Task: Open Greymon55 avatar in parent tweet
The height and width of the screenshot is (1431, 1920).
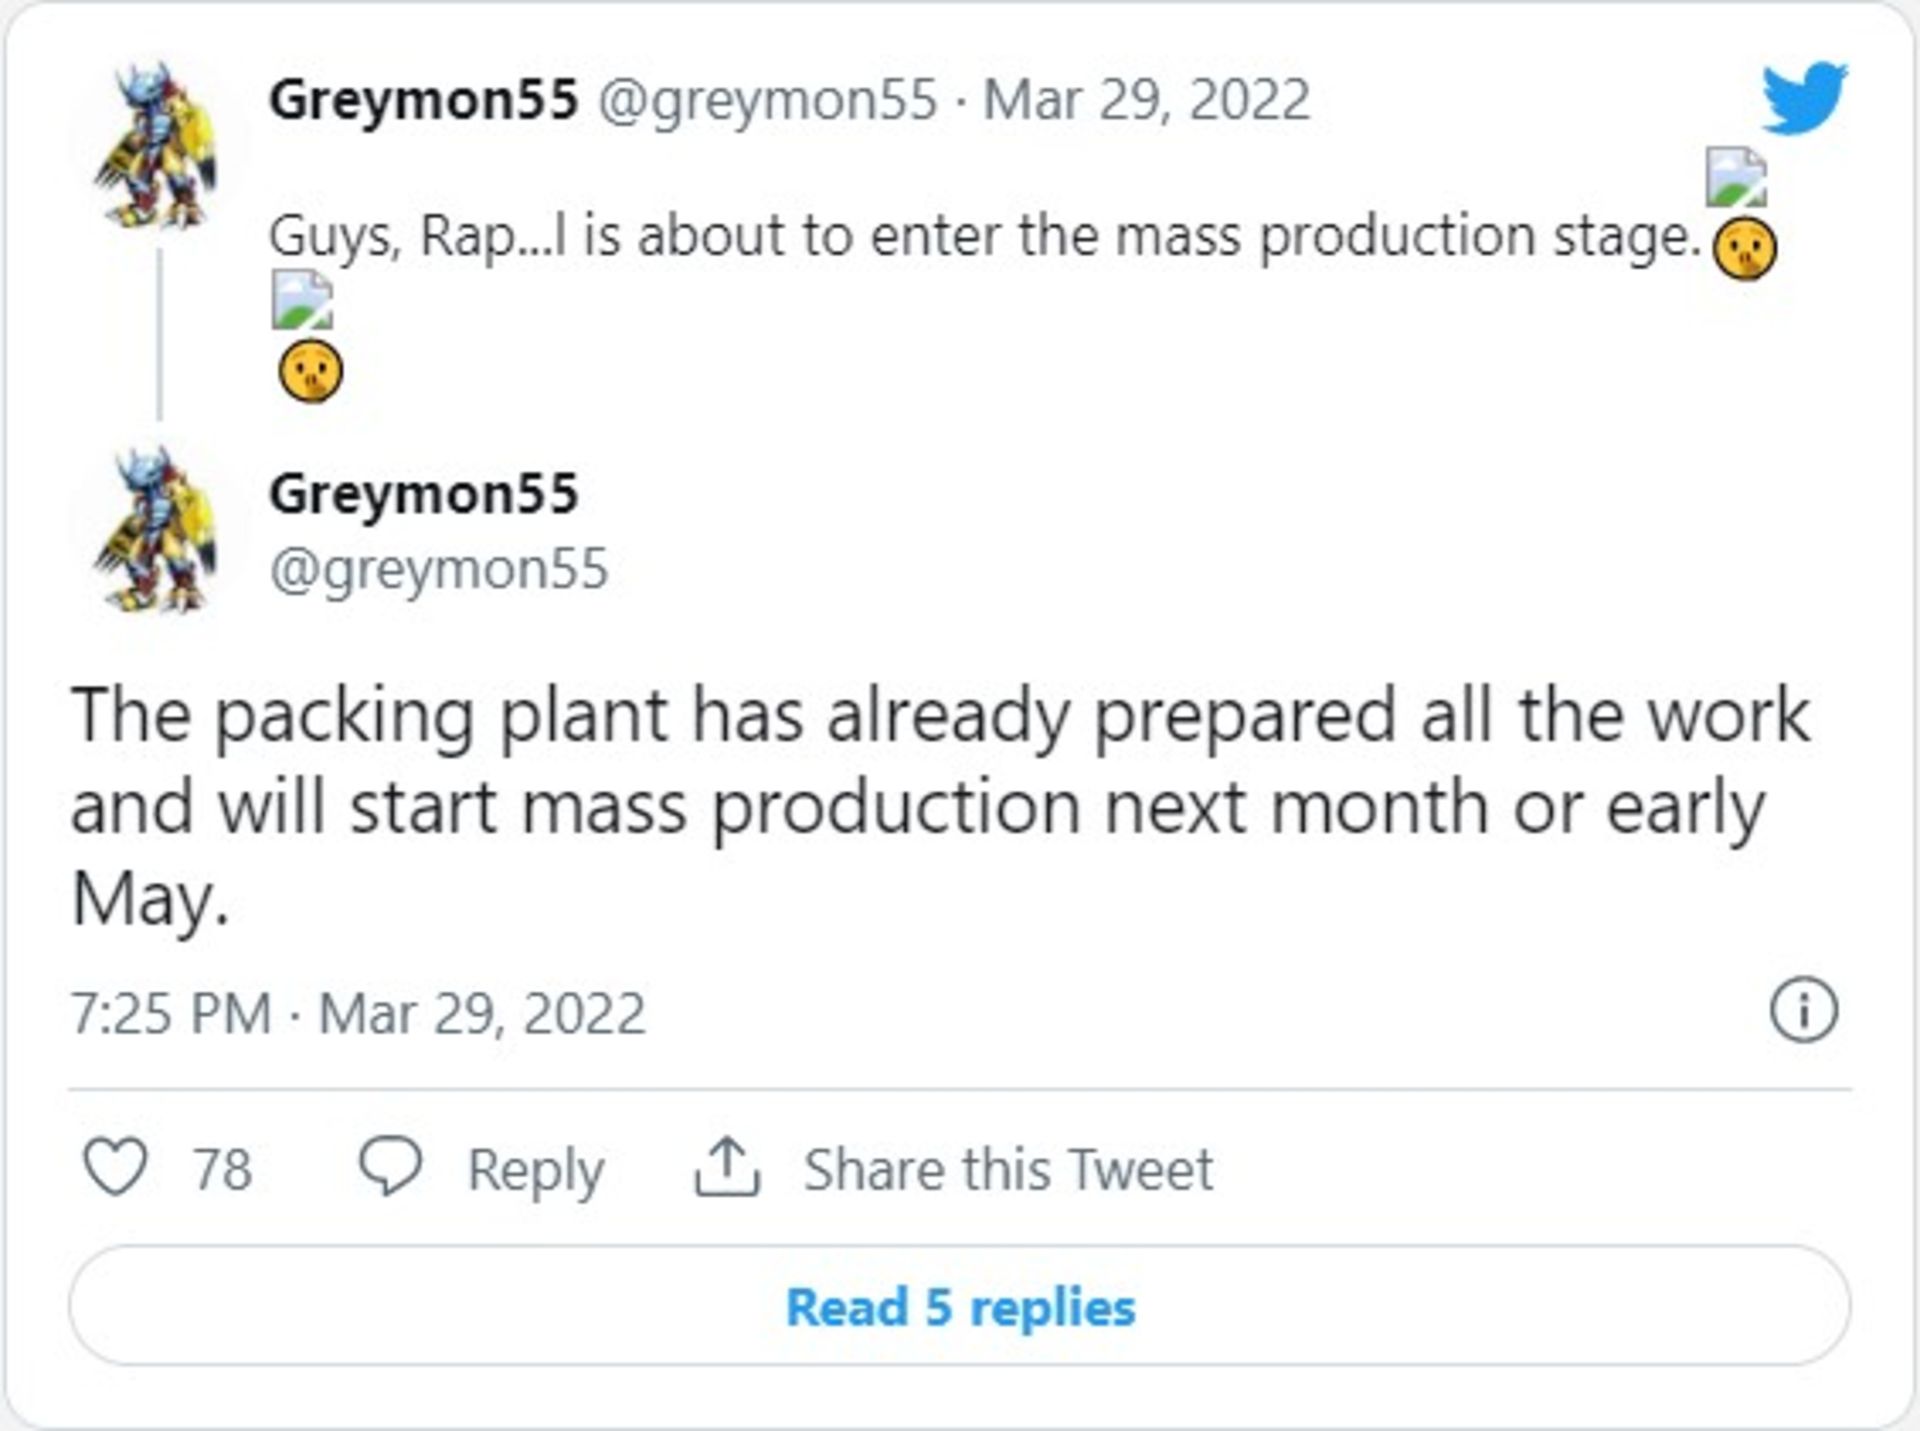Action: coord(156,146)
